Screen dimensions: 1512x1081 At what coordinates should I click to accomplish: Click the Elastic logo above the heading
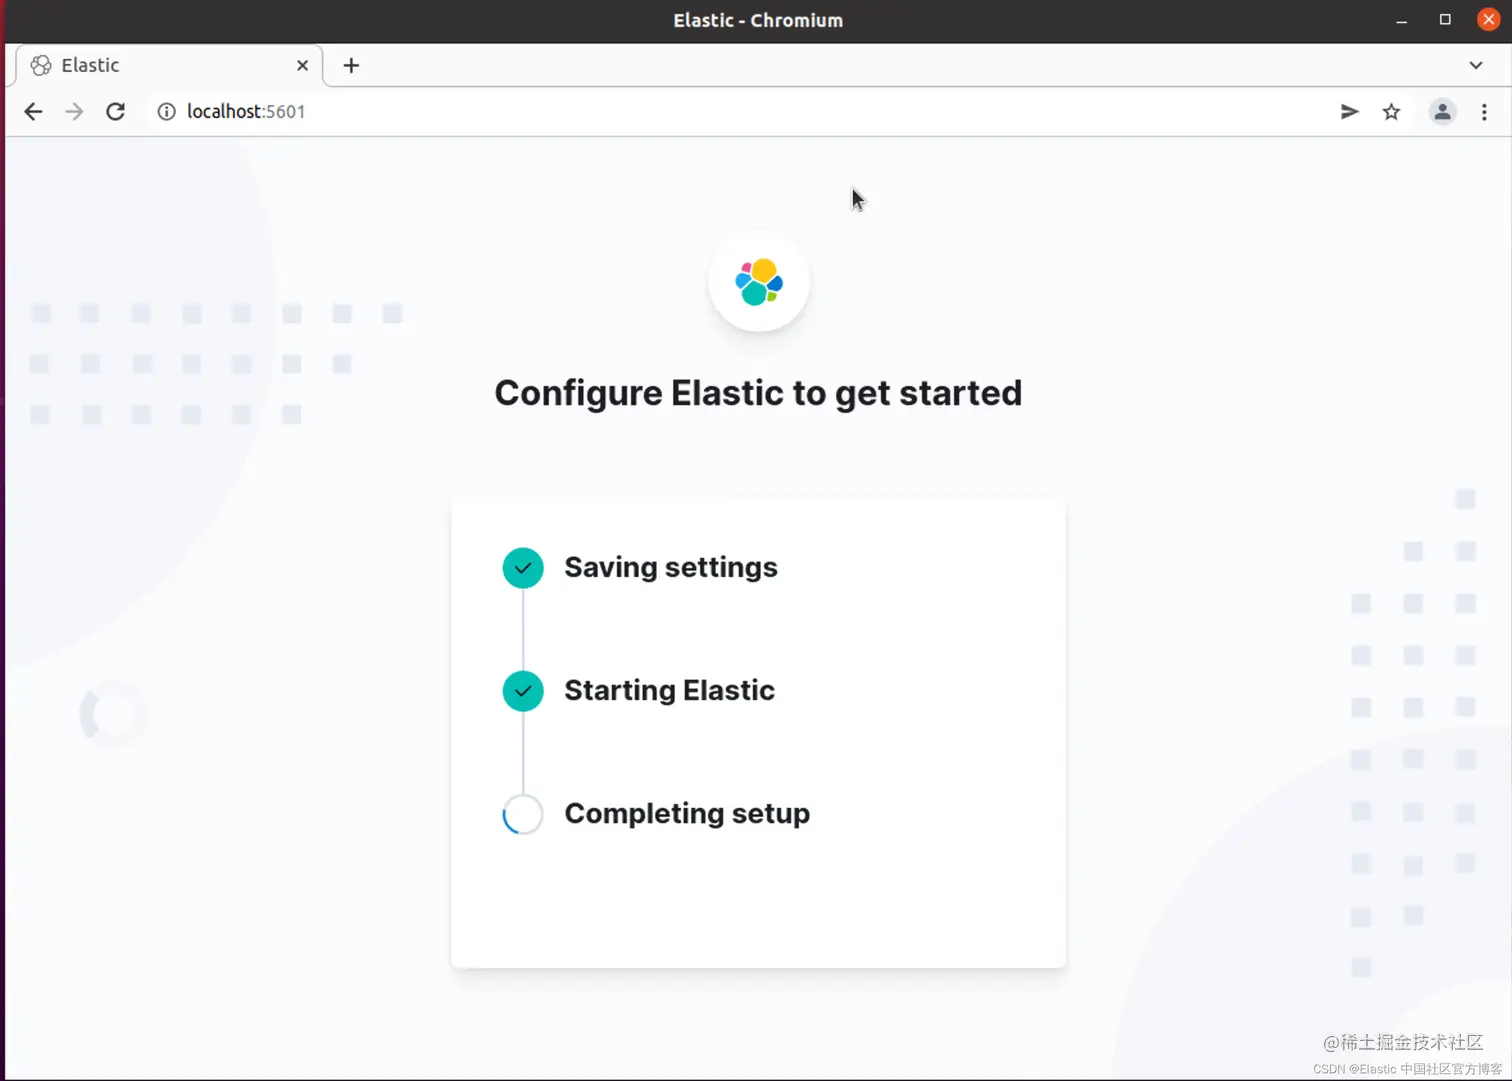759,282
